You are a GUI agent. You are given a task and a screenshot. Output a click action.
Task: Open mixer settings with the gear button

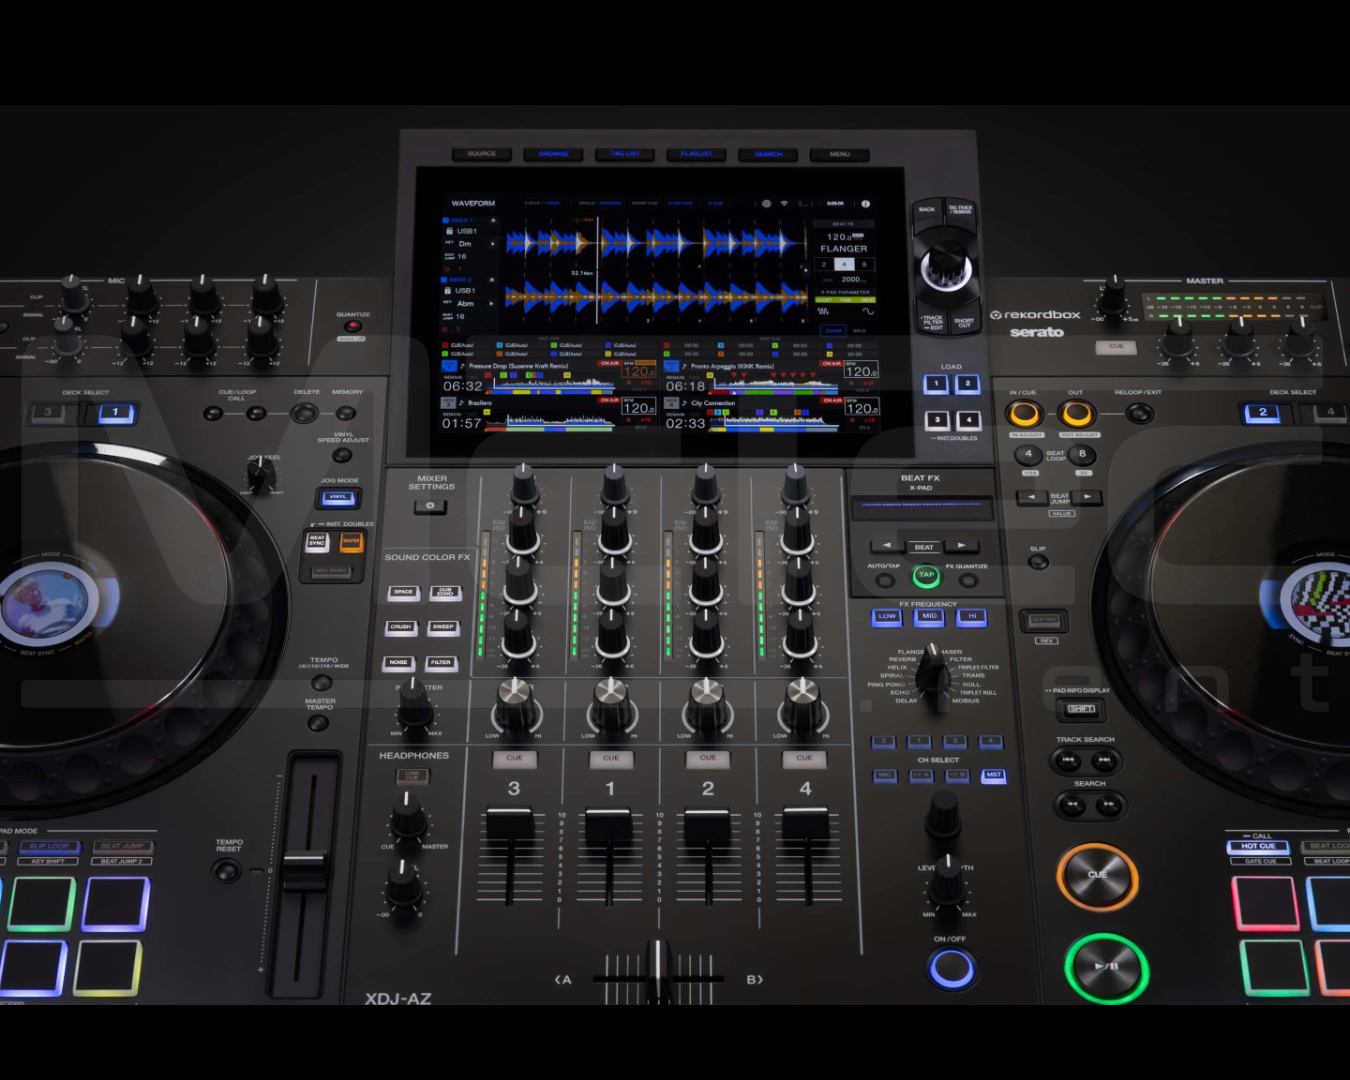tap(431, 506)
